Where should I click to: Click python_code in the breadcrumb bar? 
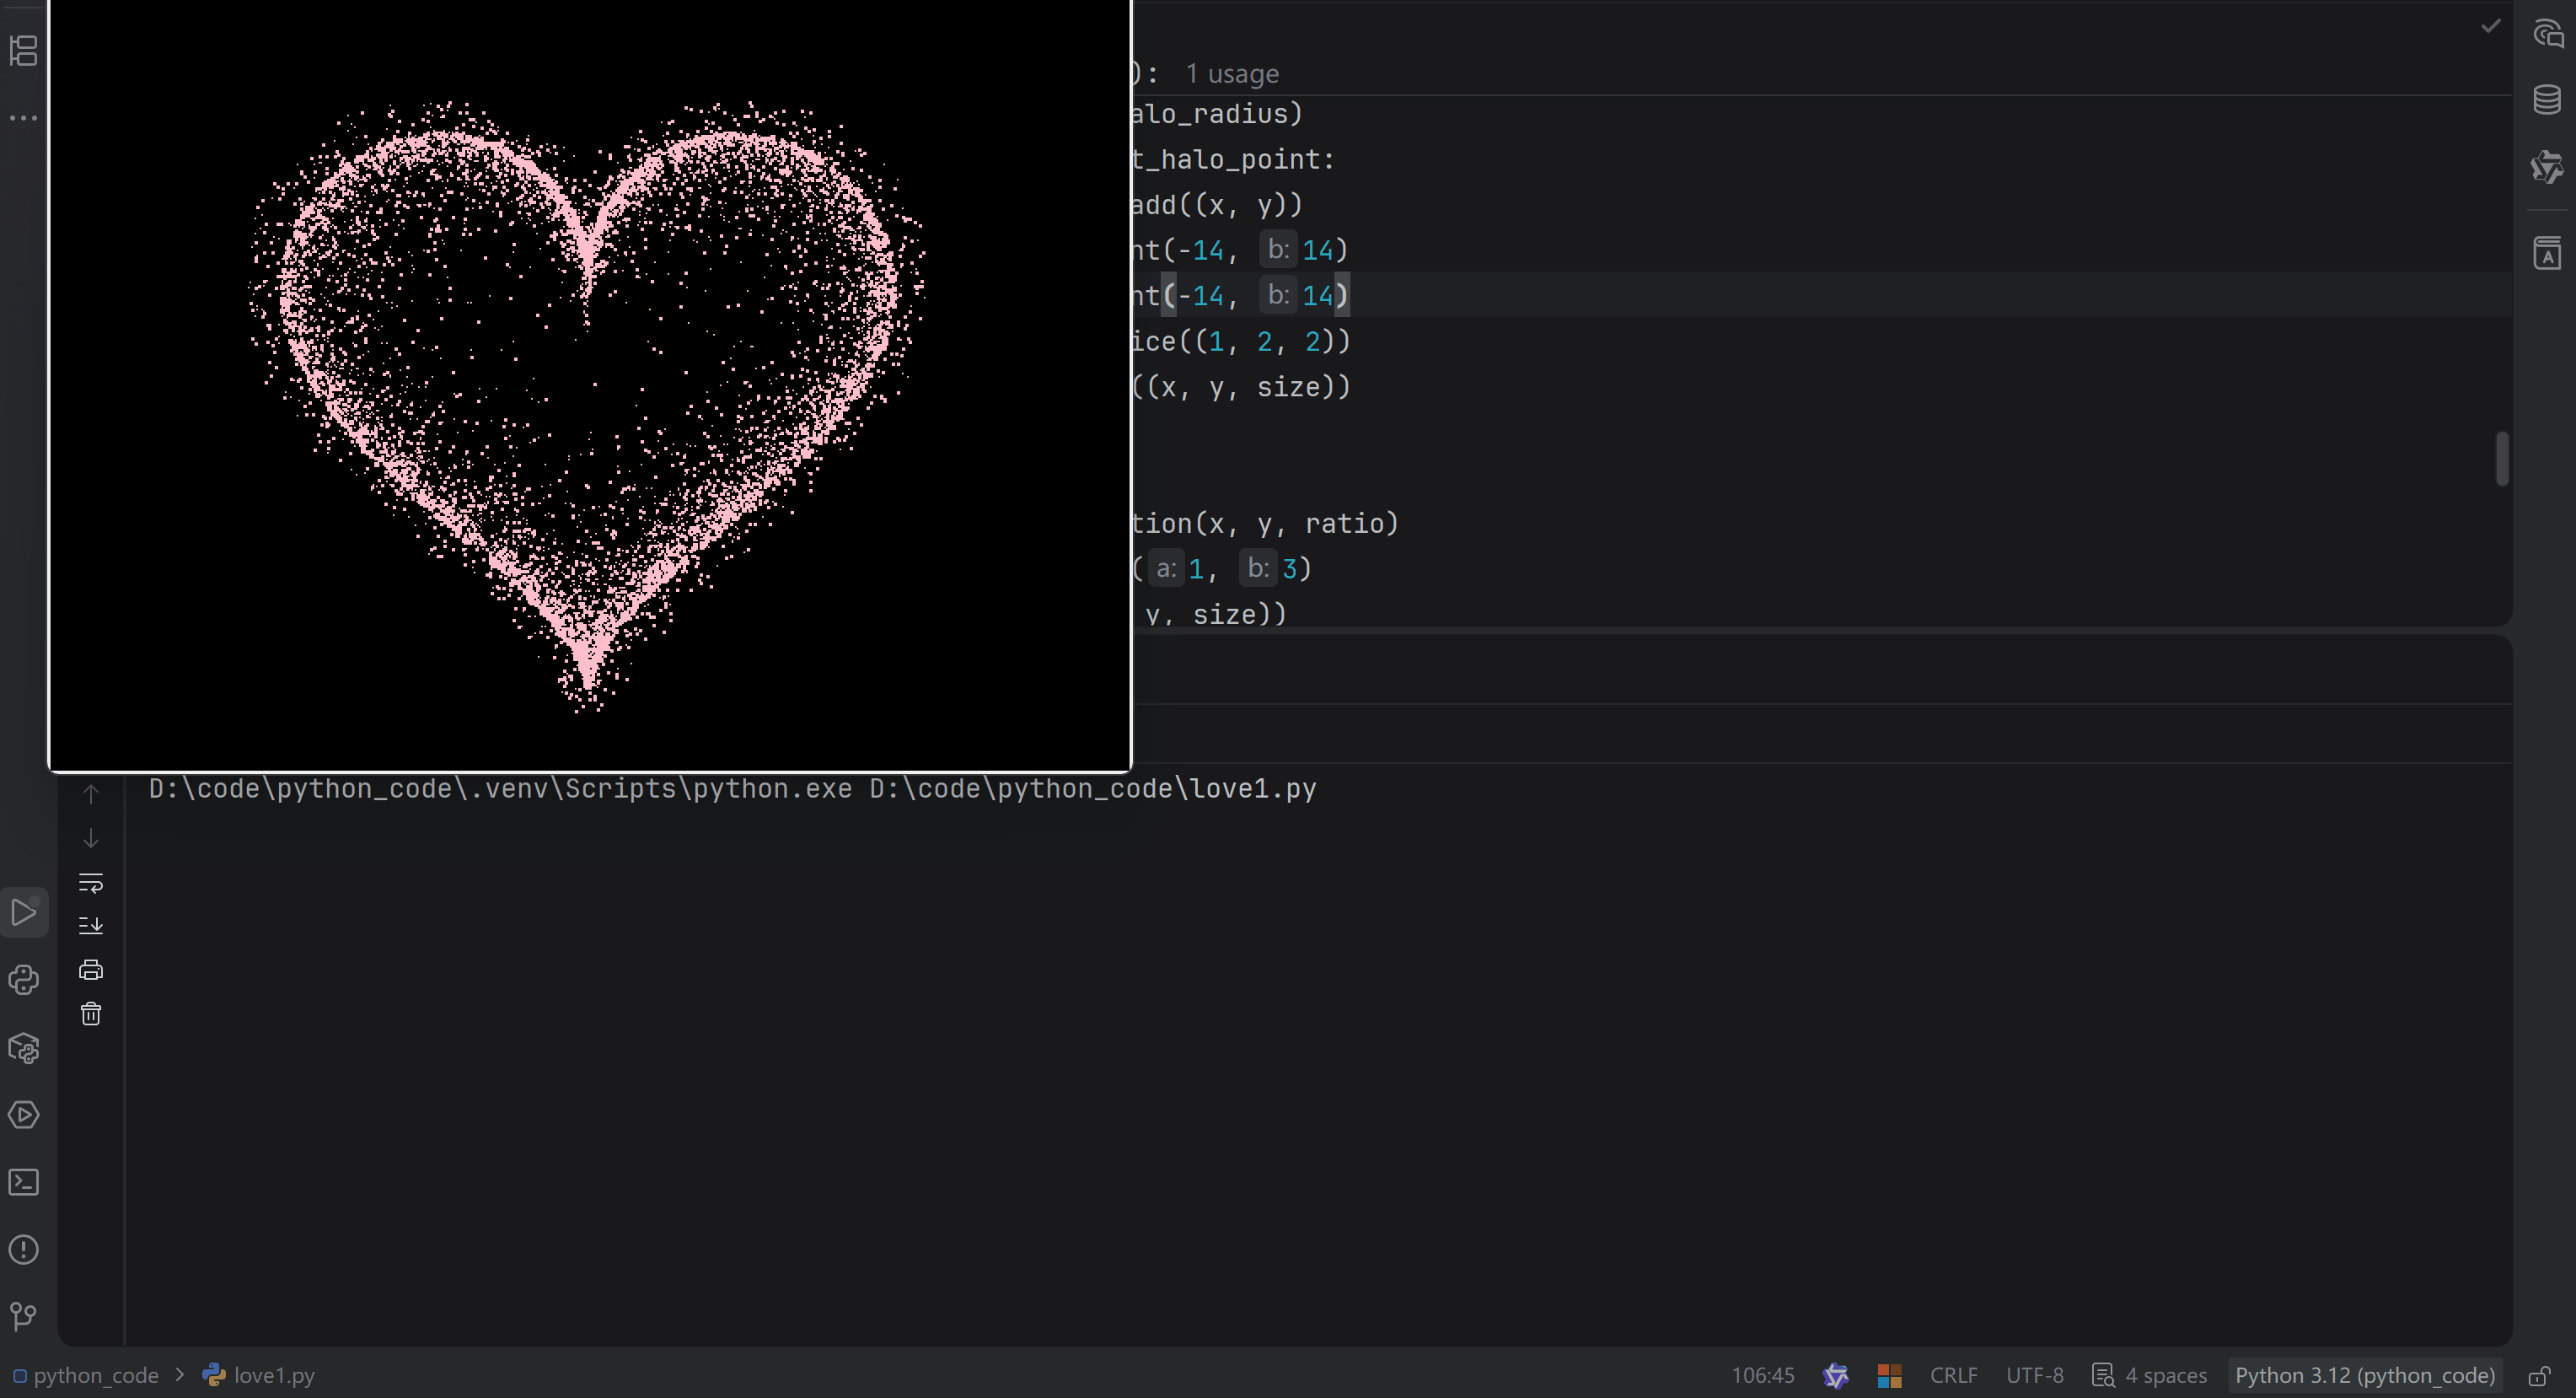pos(95,1376)
